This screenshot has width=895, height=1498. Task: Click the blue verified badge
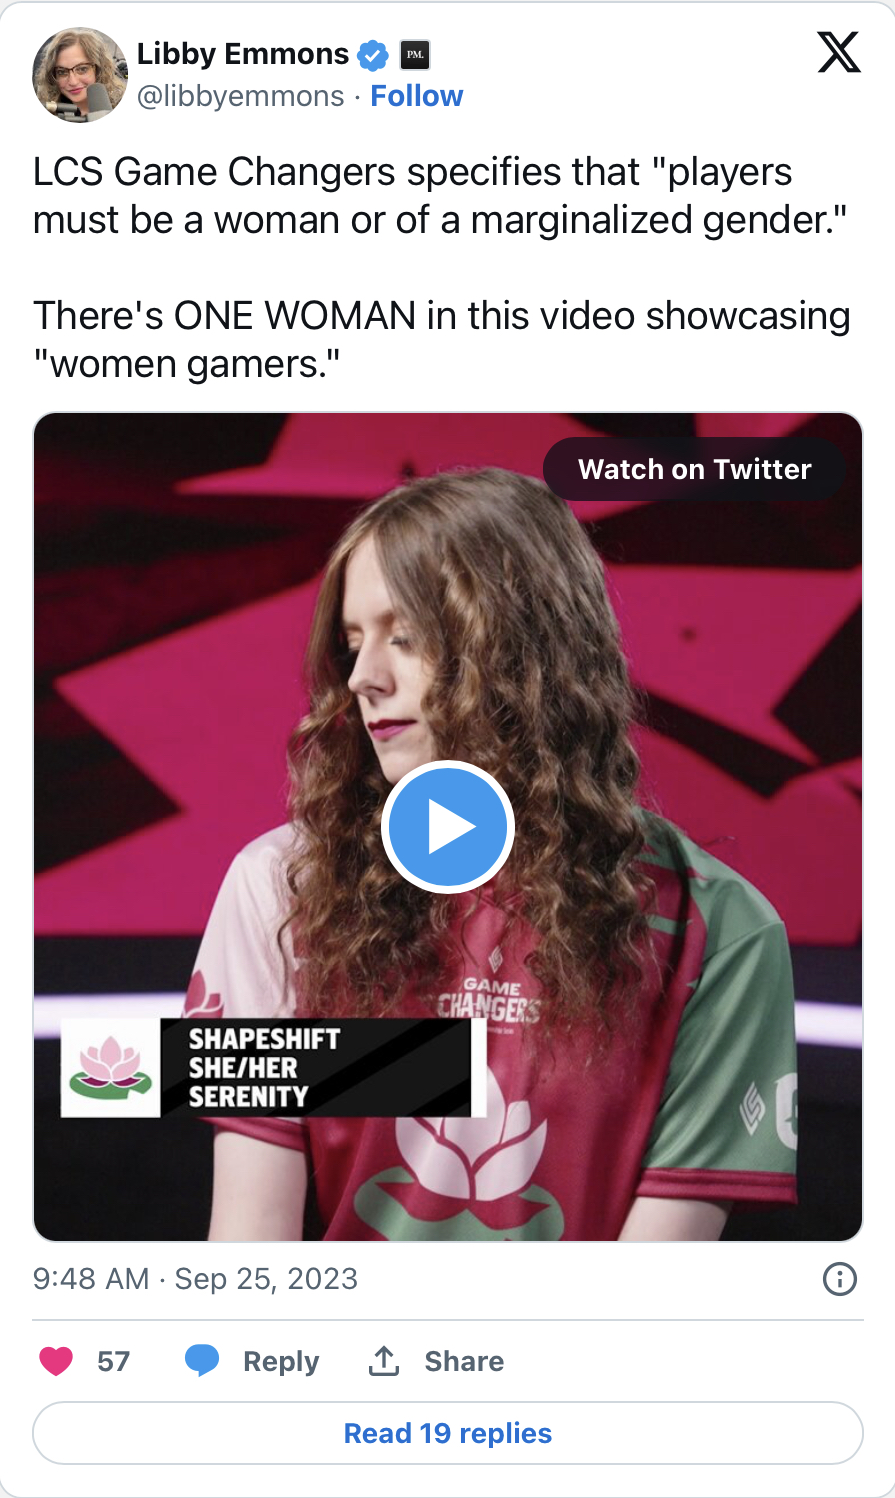point(374,55)
